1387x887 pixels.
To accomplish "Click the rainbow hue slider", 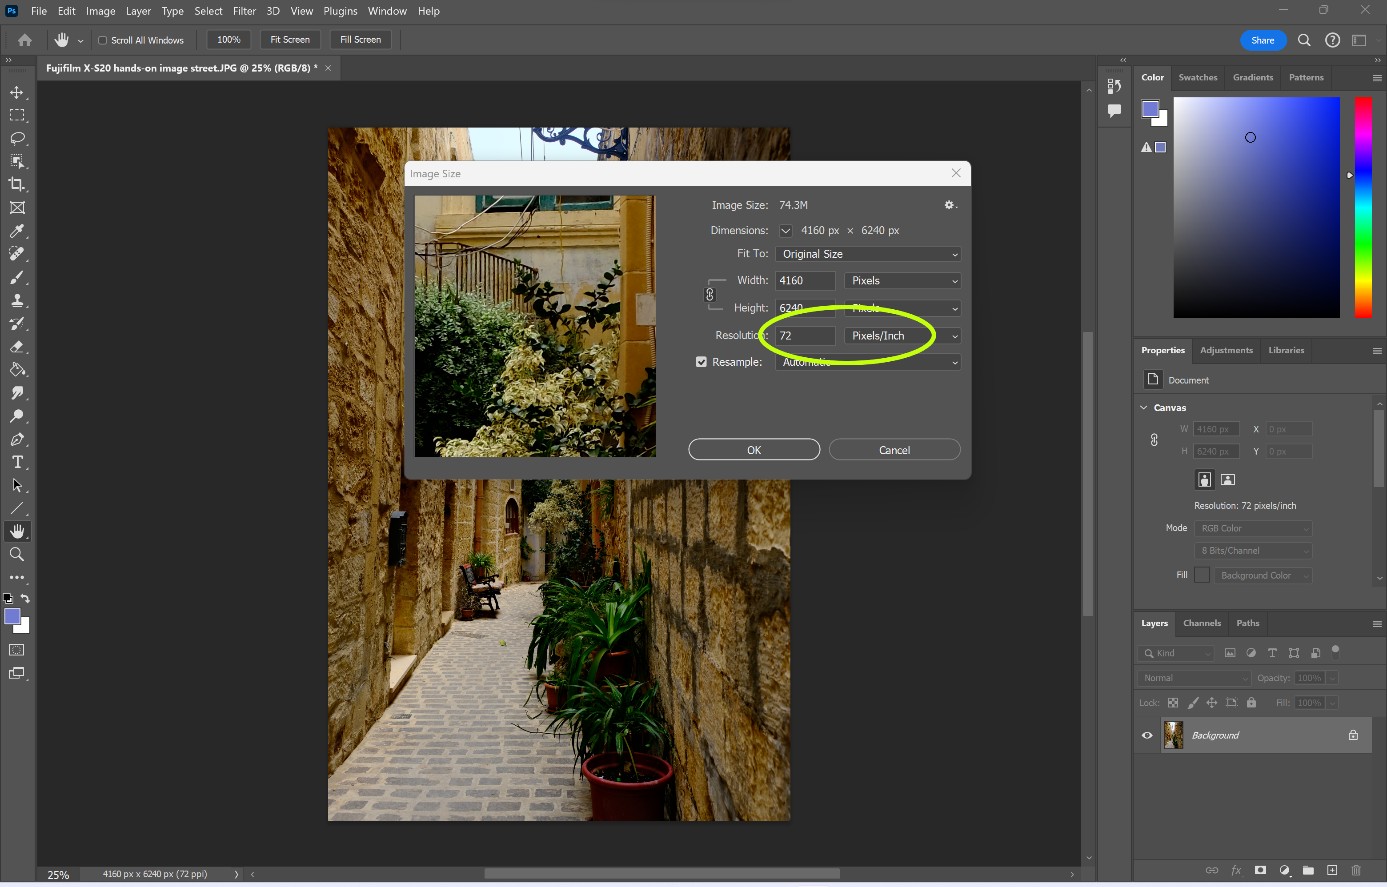I will tap(1363, 207).
